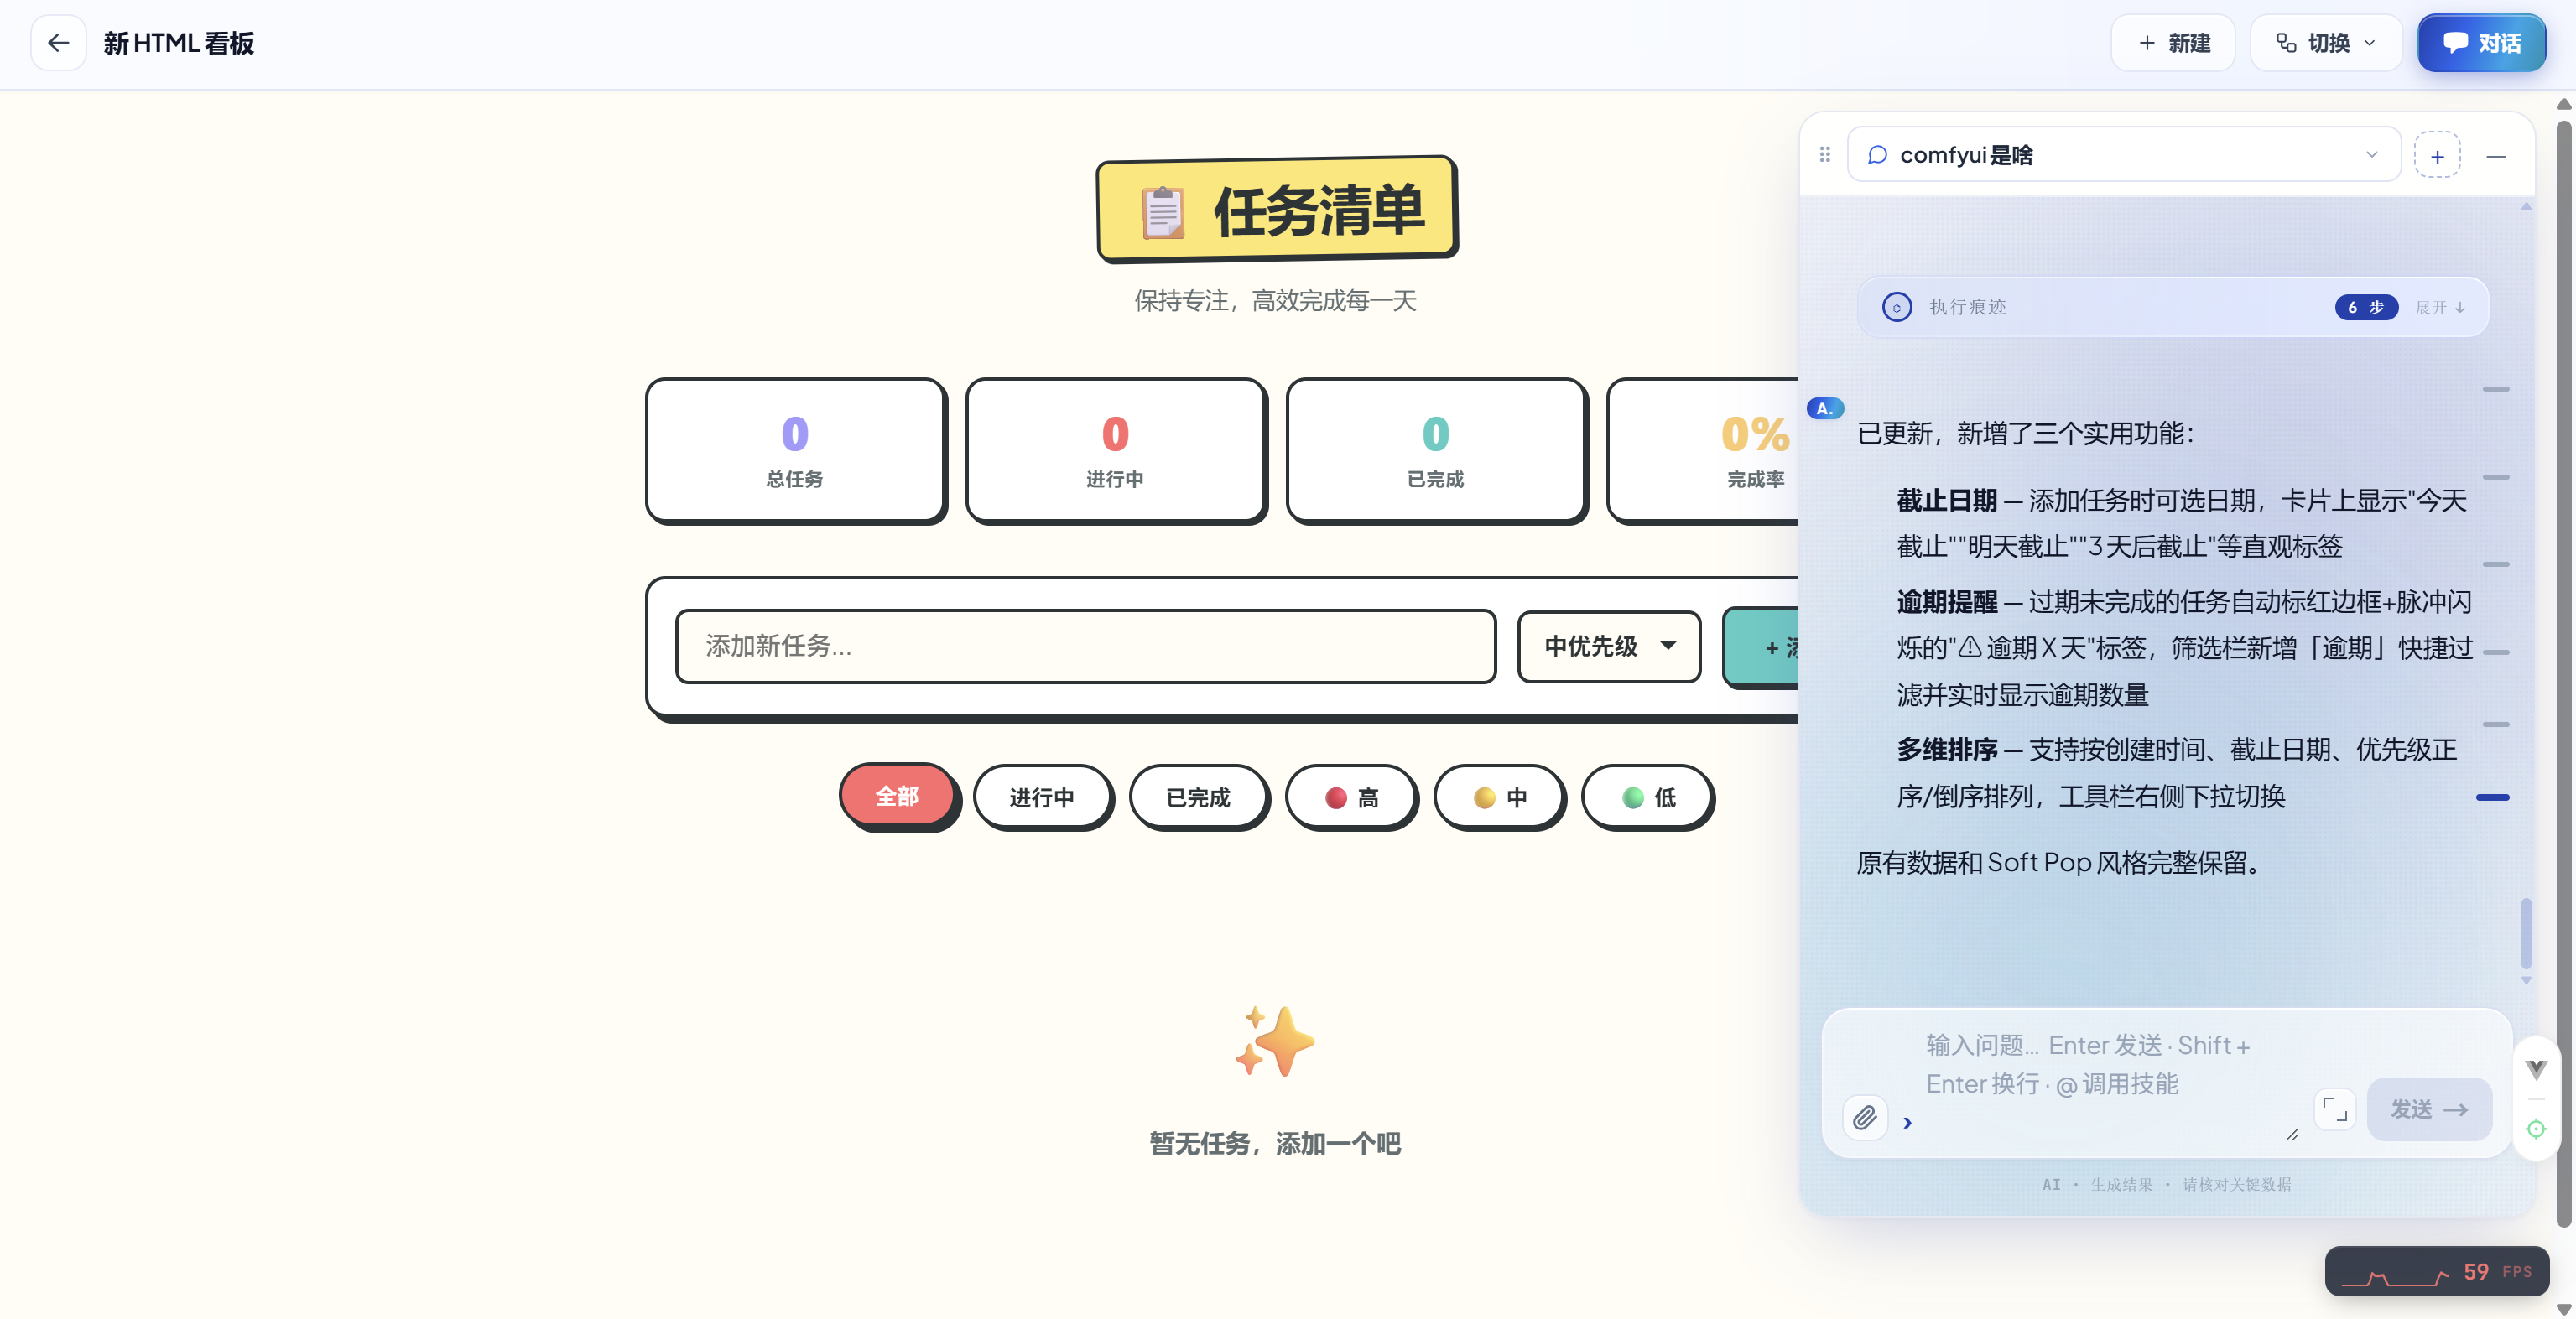This screenshot has height=1319, width=2576.
Task: Open Vue devtools via the V logo
Action: (2536, 1069)
